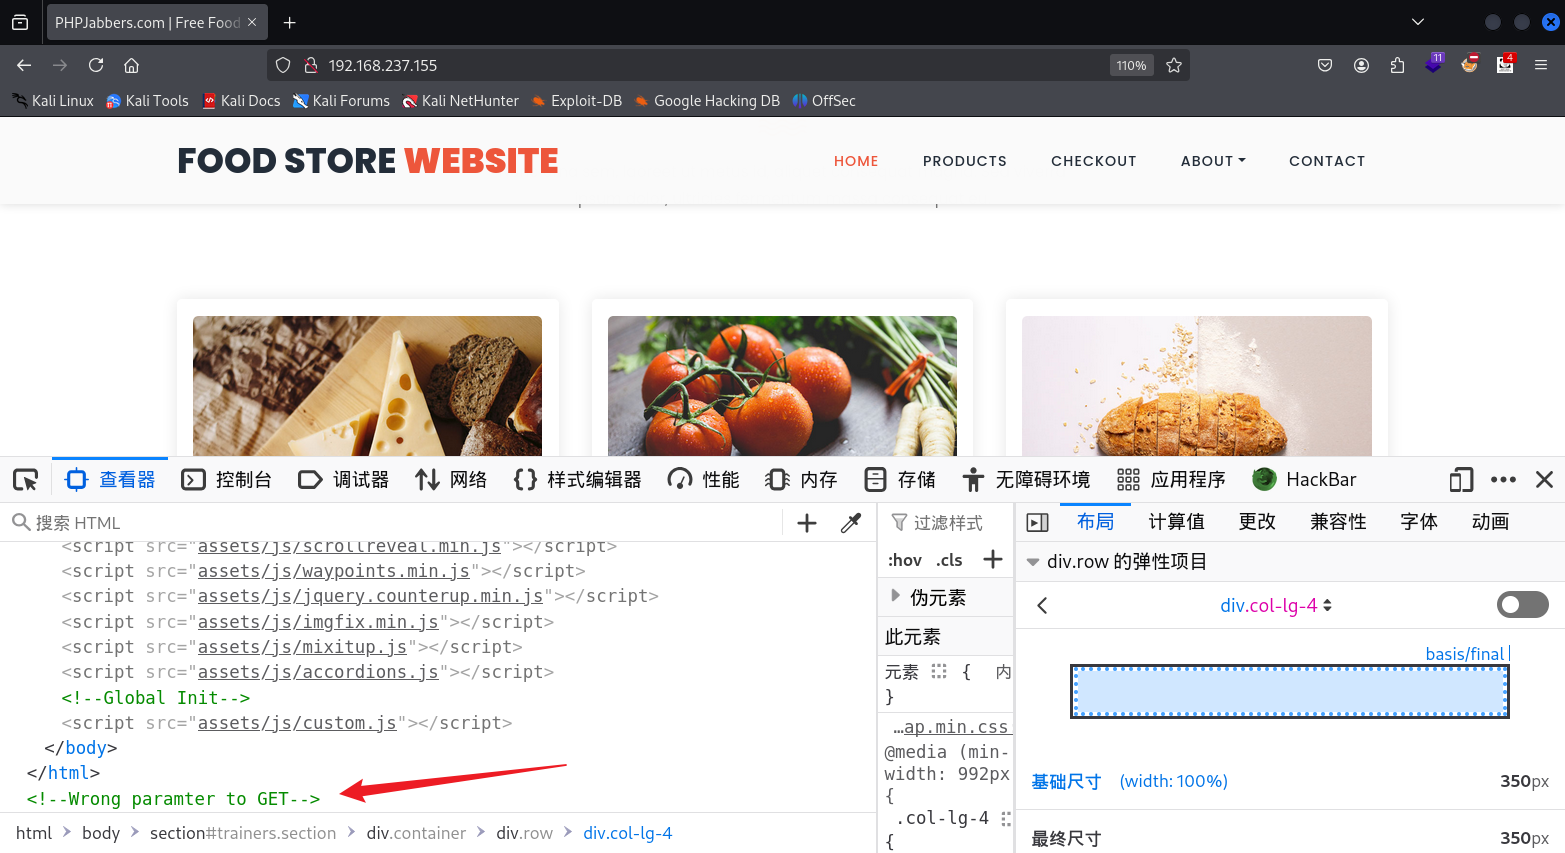Toggle the flexbox overlay switch

tap(1523, 604)
